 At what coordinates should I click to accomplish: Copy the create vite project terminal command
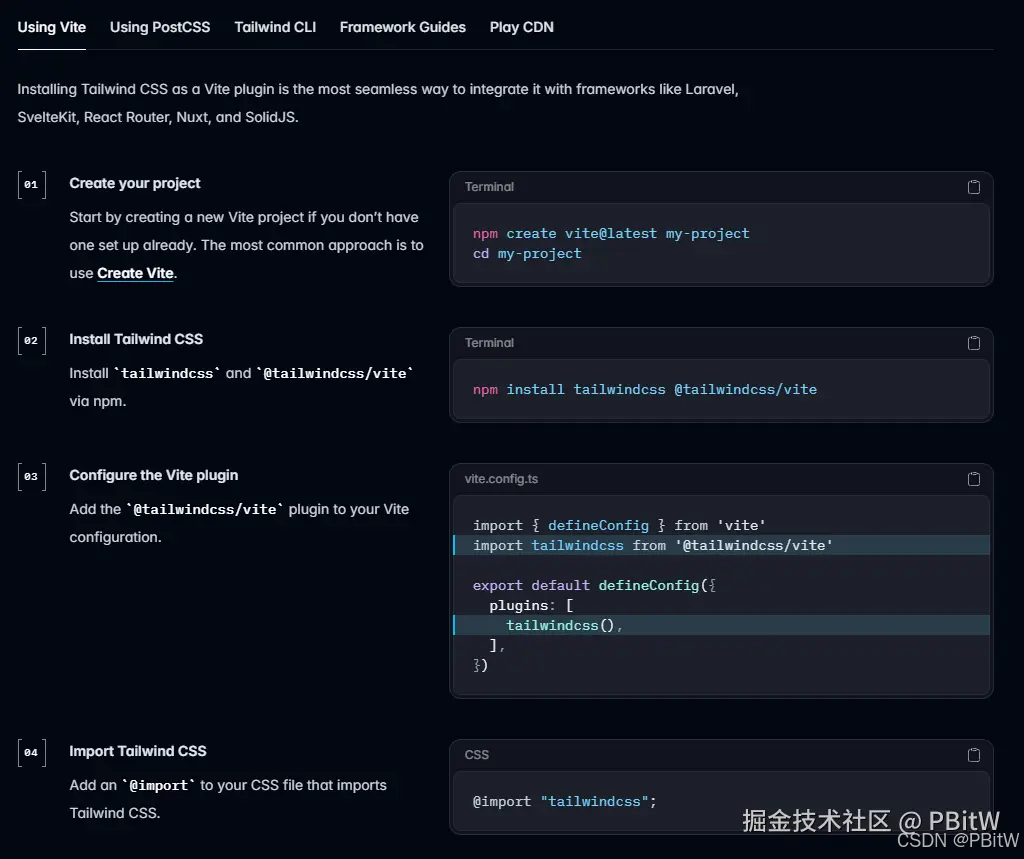973,187
